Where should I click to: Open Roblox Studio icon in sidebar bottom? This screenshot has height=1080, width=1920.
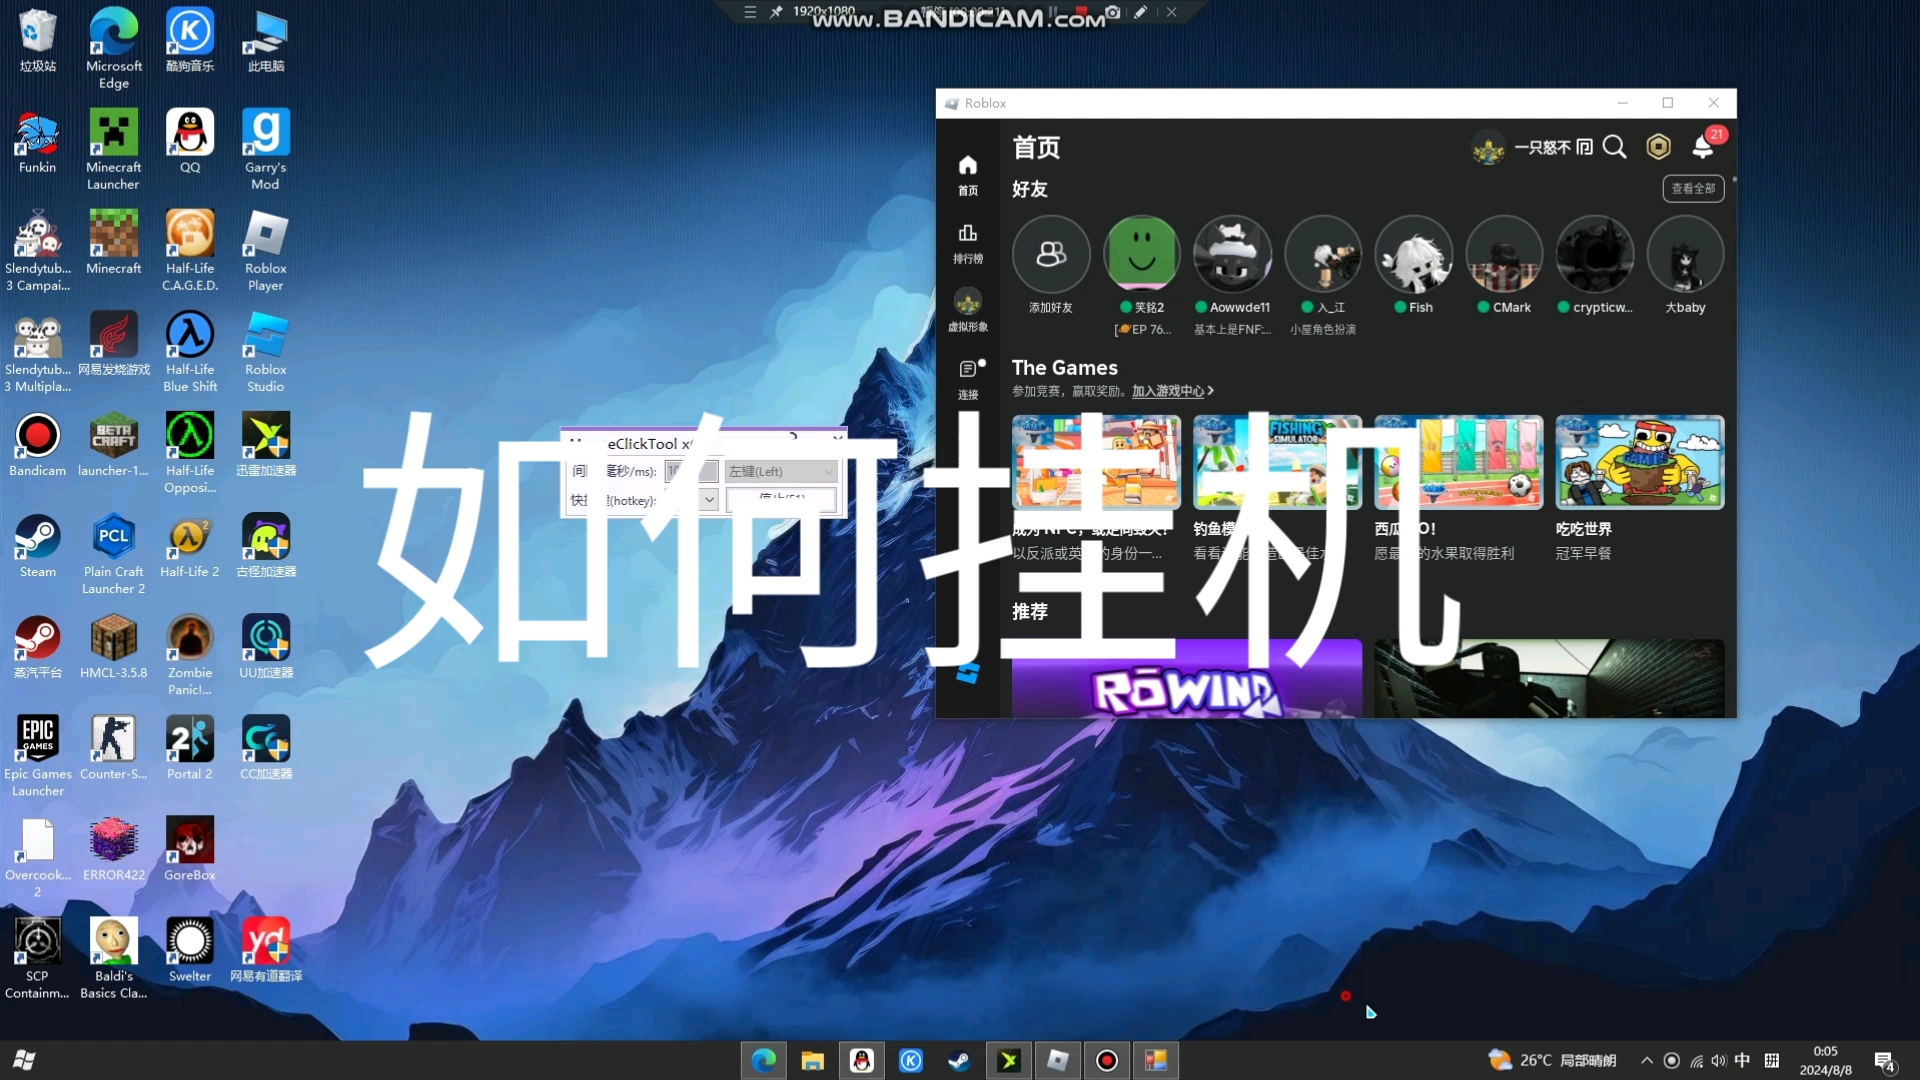tap(967, 674)
